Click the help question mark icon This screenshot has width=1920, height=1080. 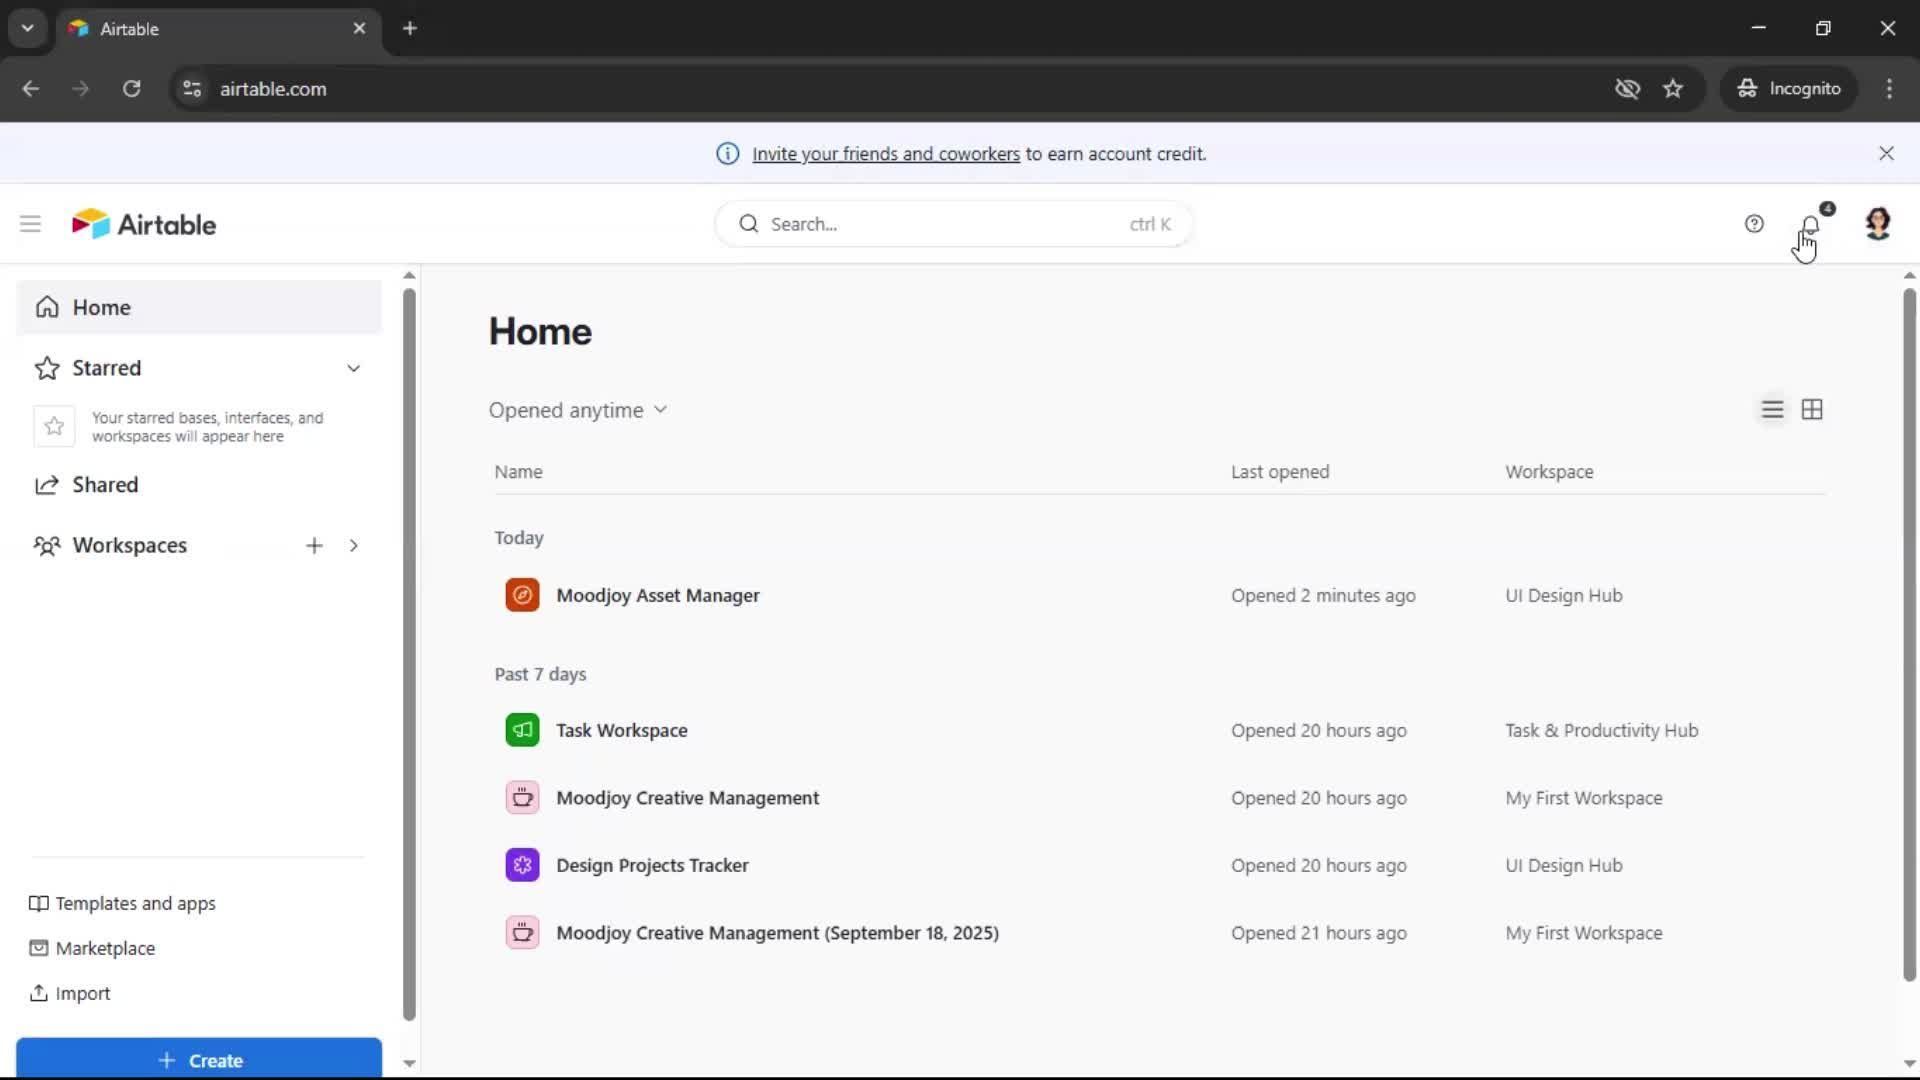[1754, 224]
